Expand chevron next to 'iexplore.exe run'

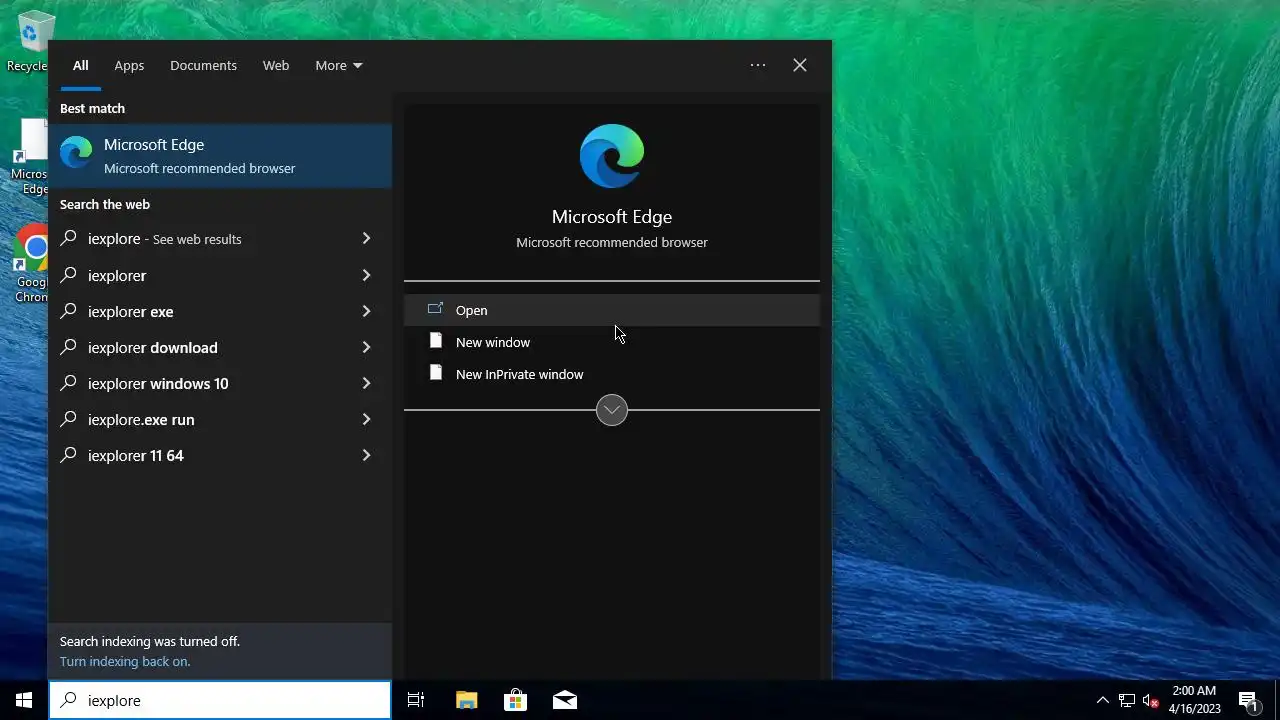pos(366,419)
